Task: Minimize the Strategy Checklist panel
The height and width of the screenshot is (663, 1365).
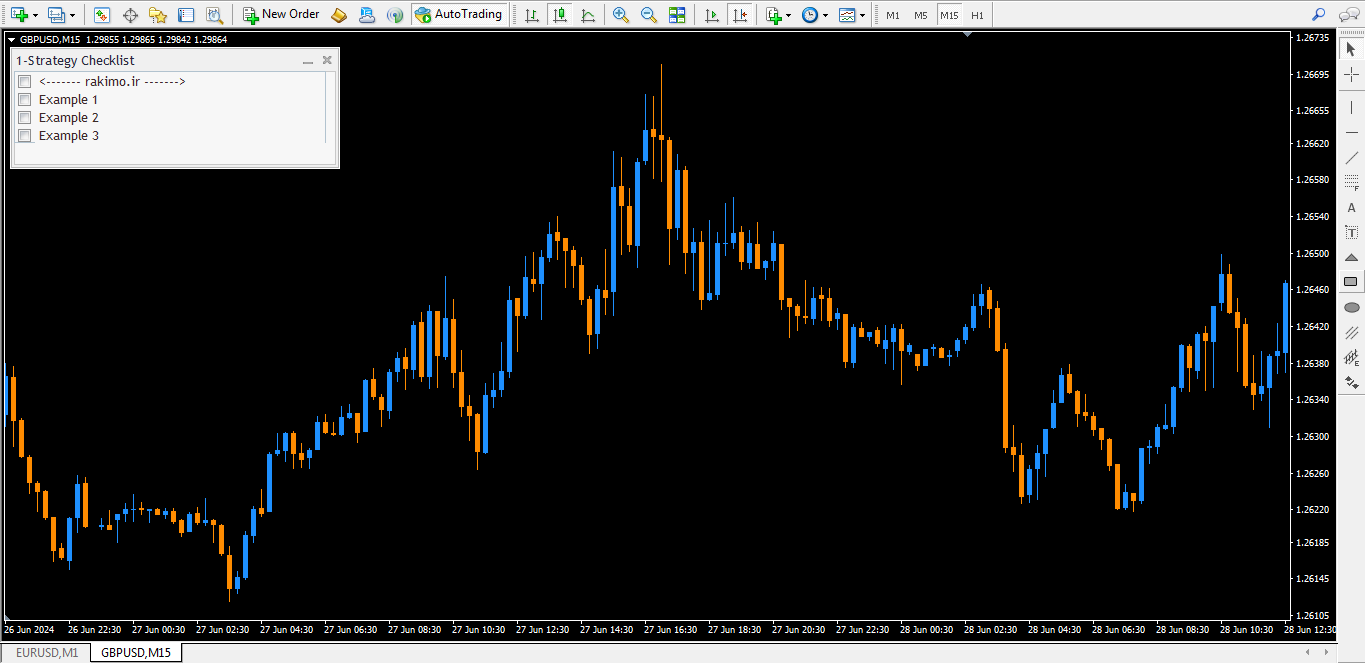Action: (x=308, y=61)
